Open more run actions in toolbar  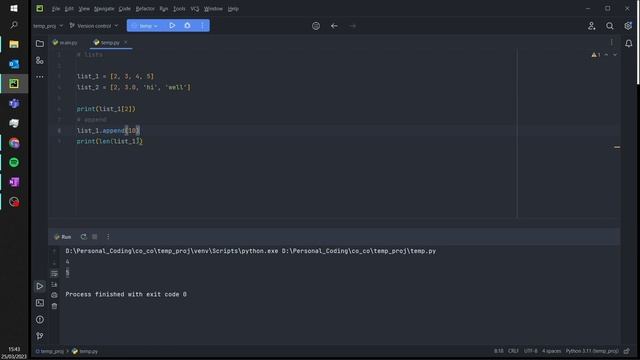click(202, 25)
